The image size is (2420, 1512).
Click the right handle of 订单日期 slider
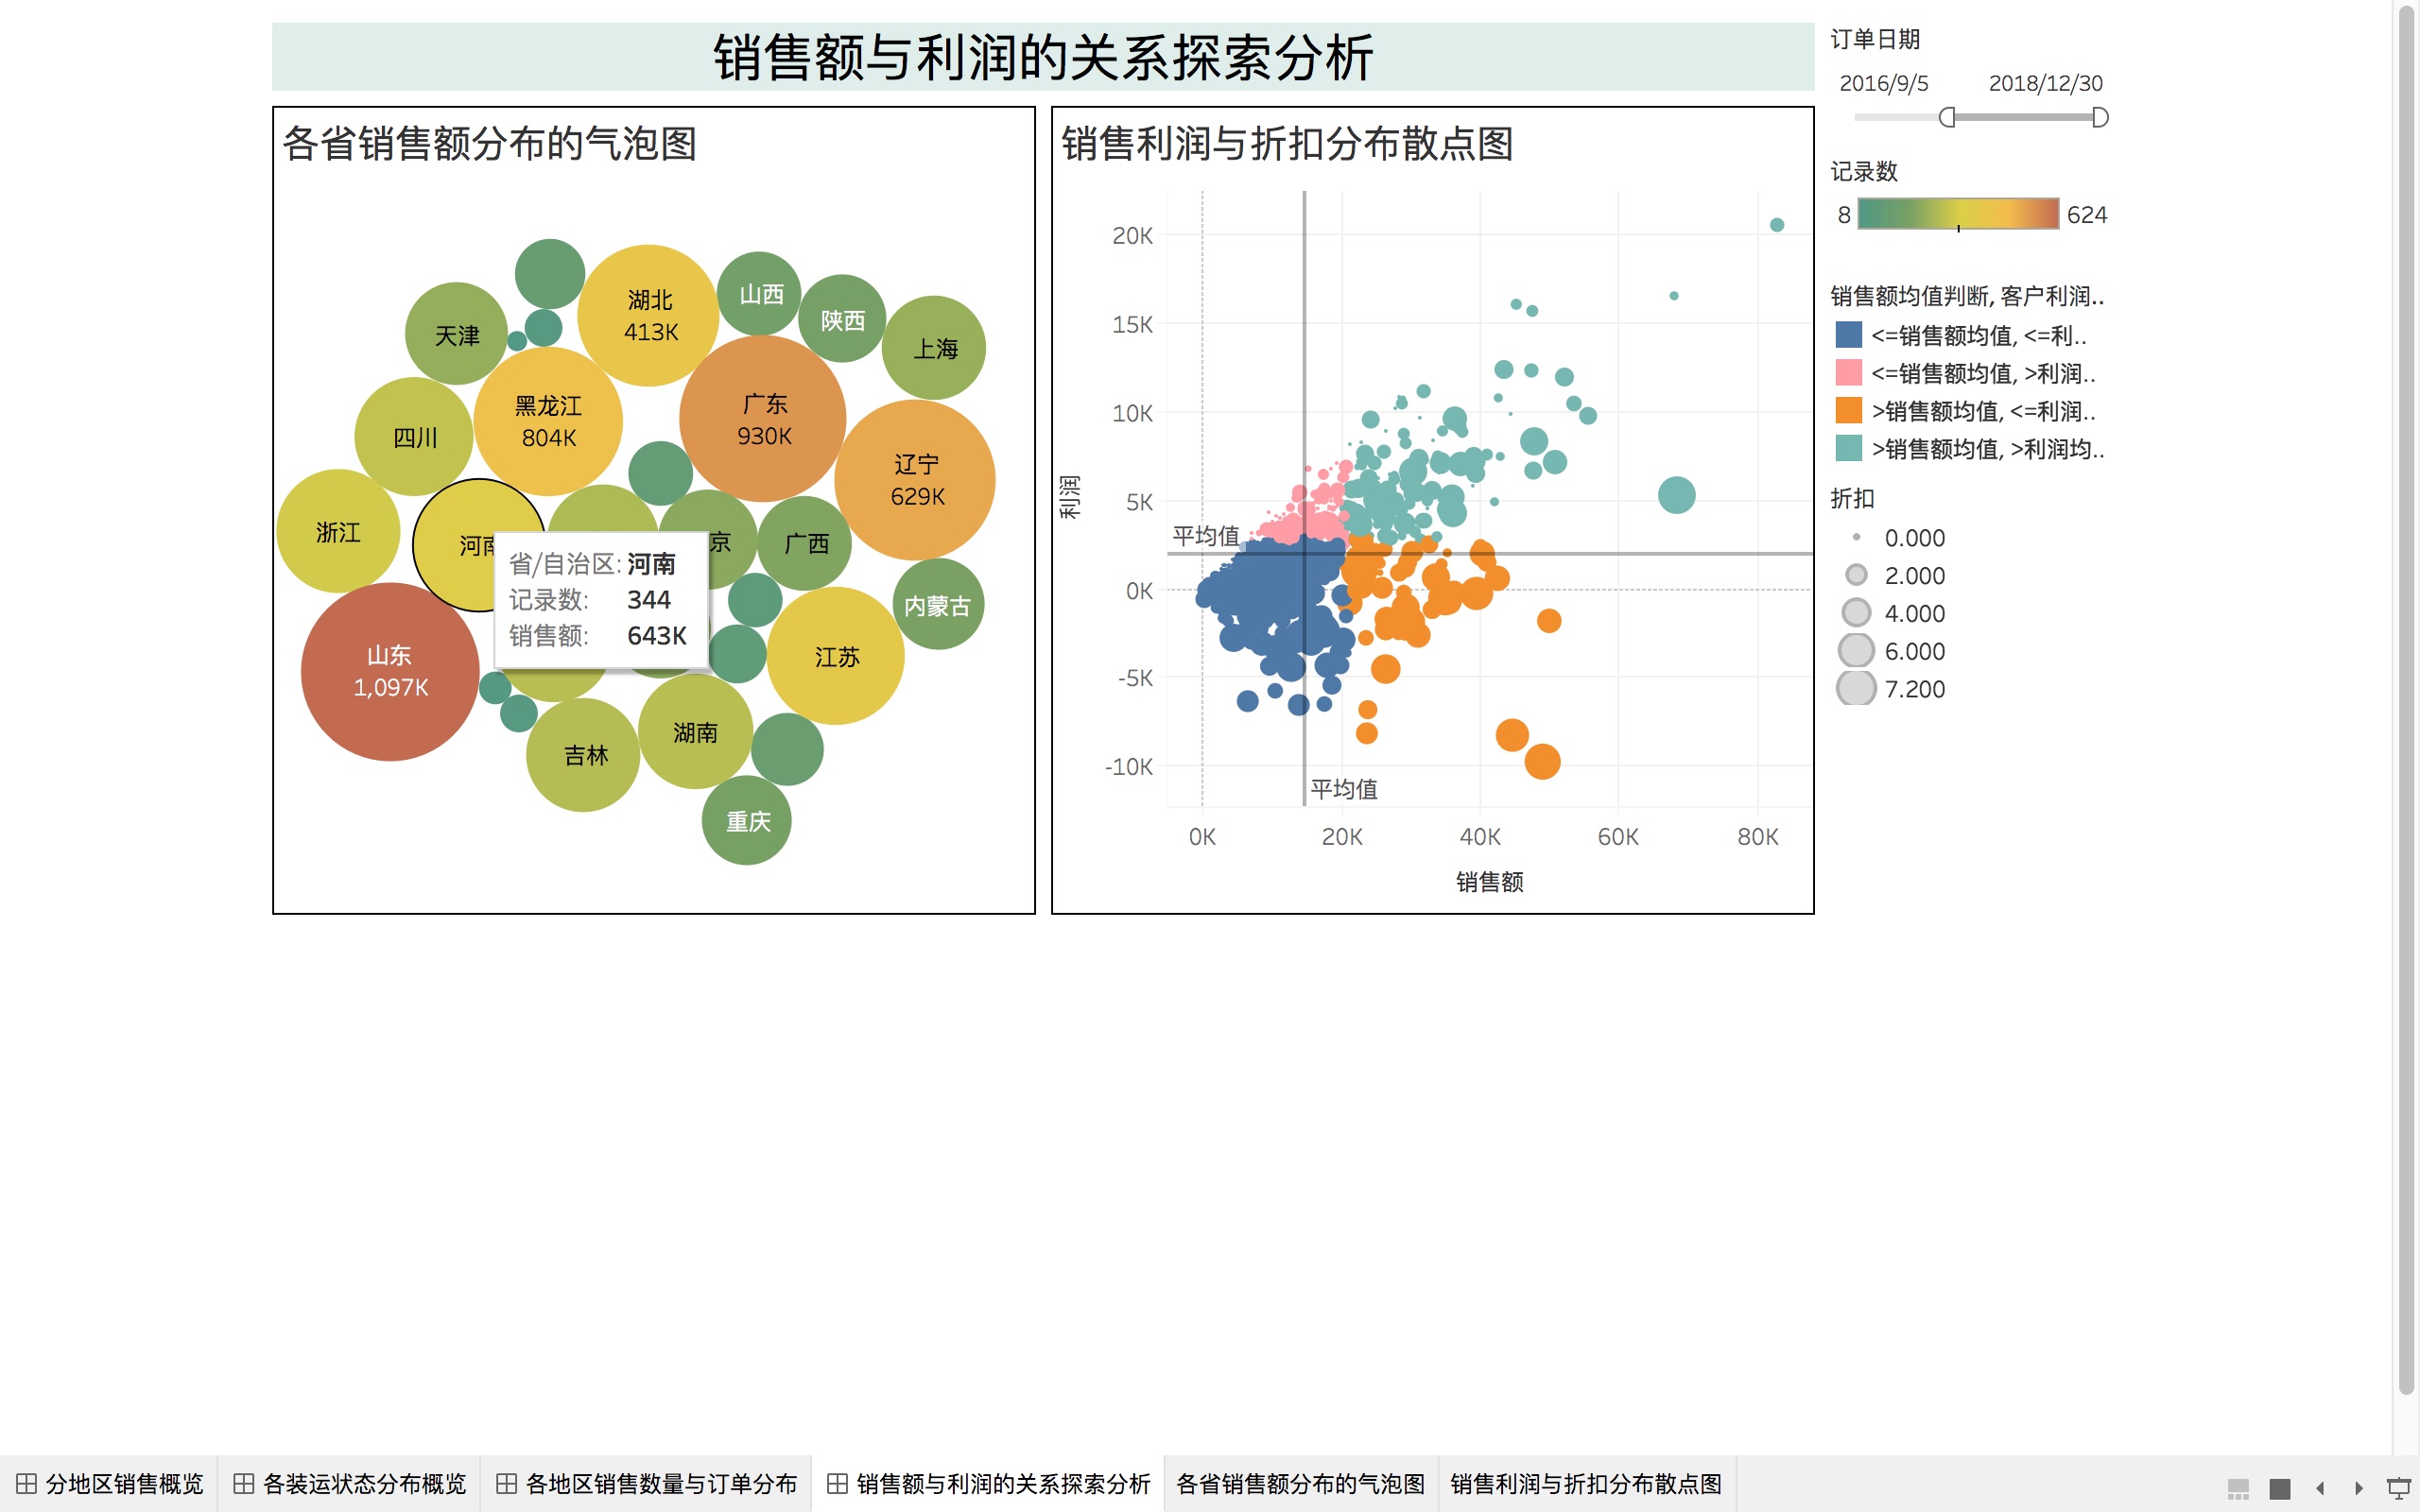point(2100,118)
